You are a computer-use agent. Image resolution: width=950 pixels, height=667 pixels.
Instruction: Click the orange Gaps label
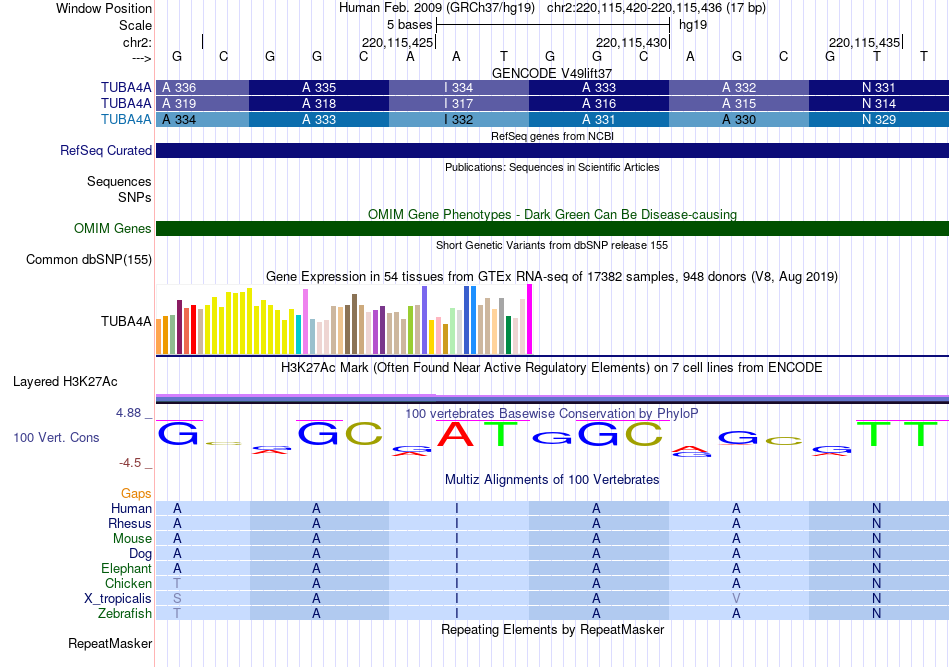coord(136,493)
